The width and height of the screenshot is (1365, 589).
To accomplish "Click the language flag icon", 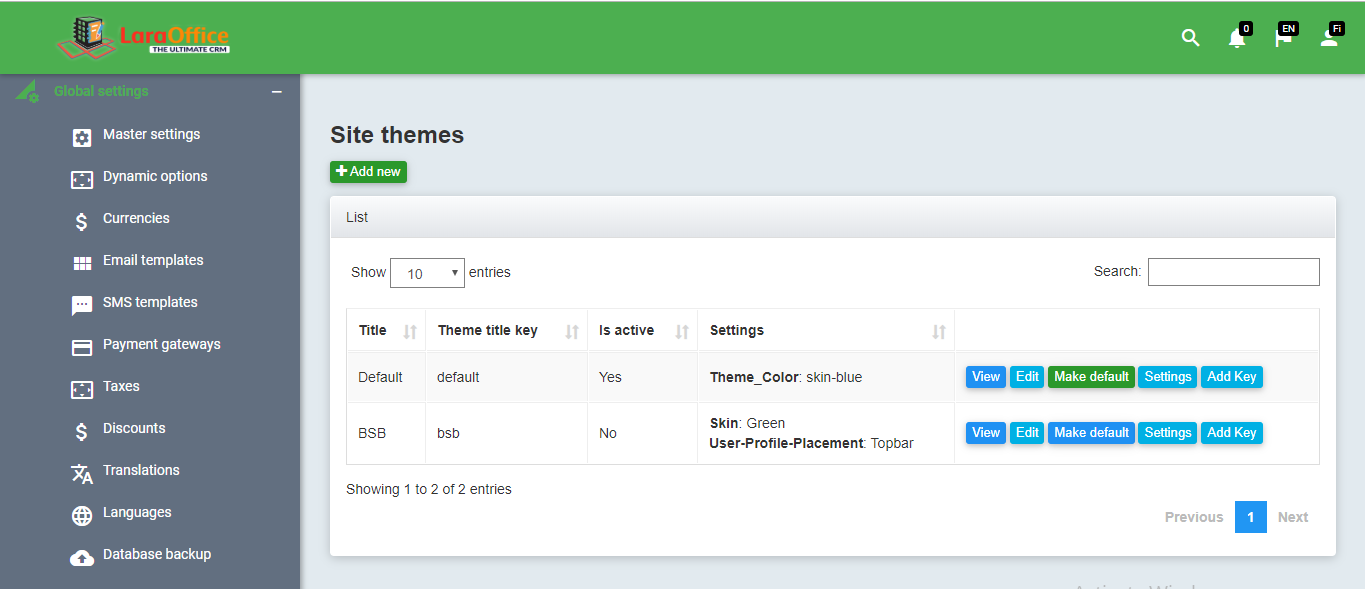I will click(1283, 38).
